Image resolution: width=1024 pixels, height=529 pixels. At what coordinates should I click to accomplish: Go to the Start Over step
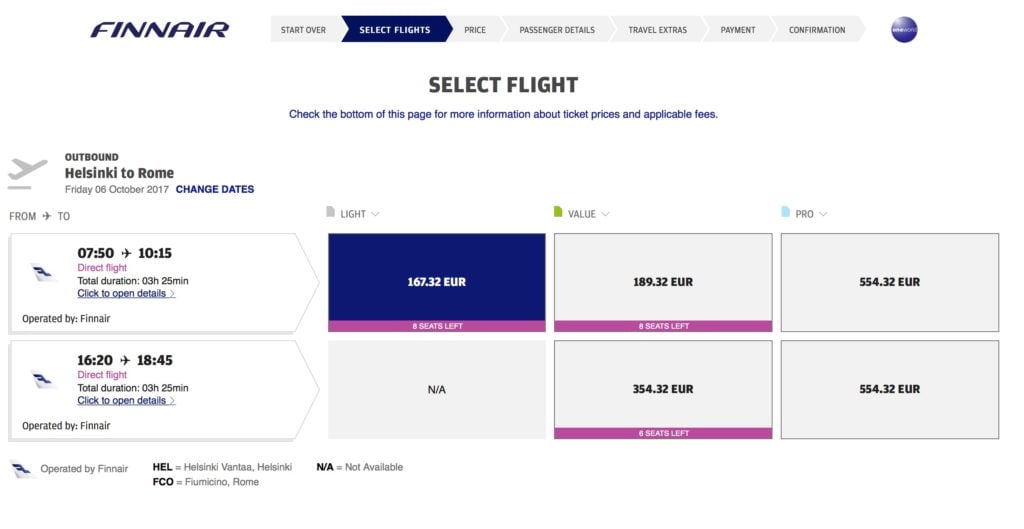tap(303, 29)
